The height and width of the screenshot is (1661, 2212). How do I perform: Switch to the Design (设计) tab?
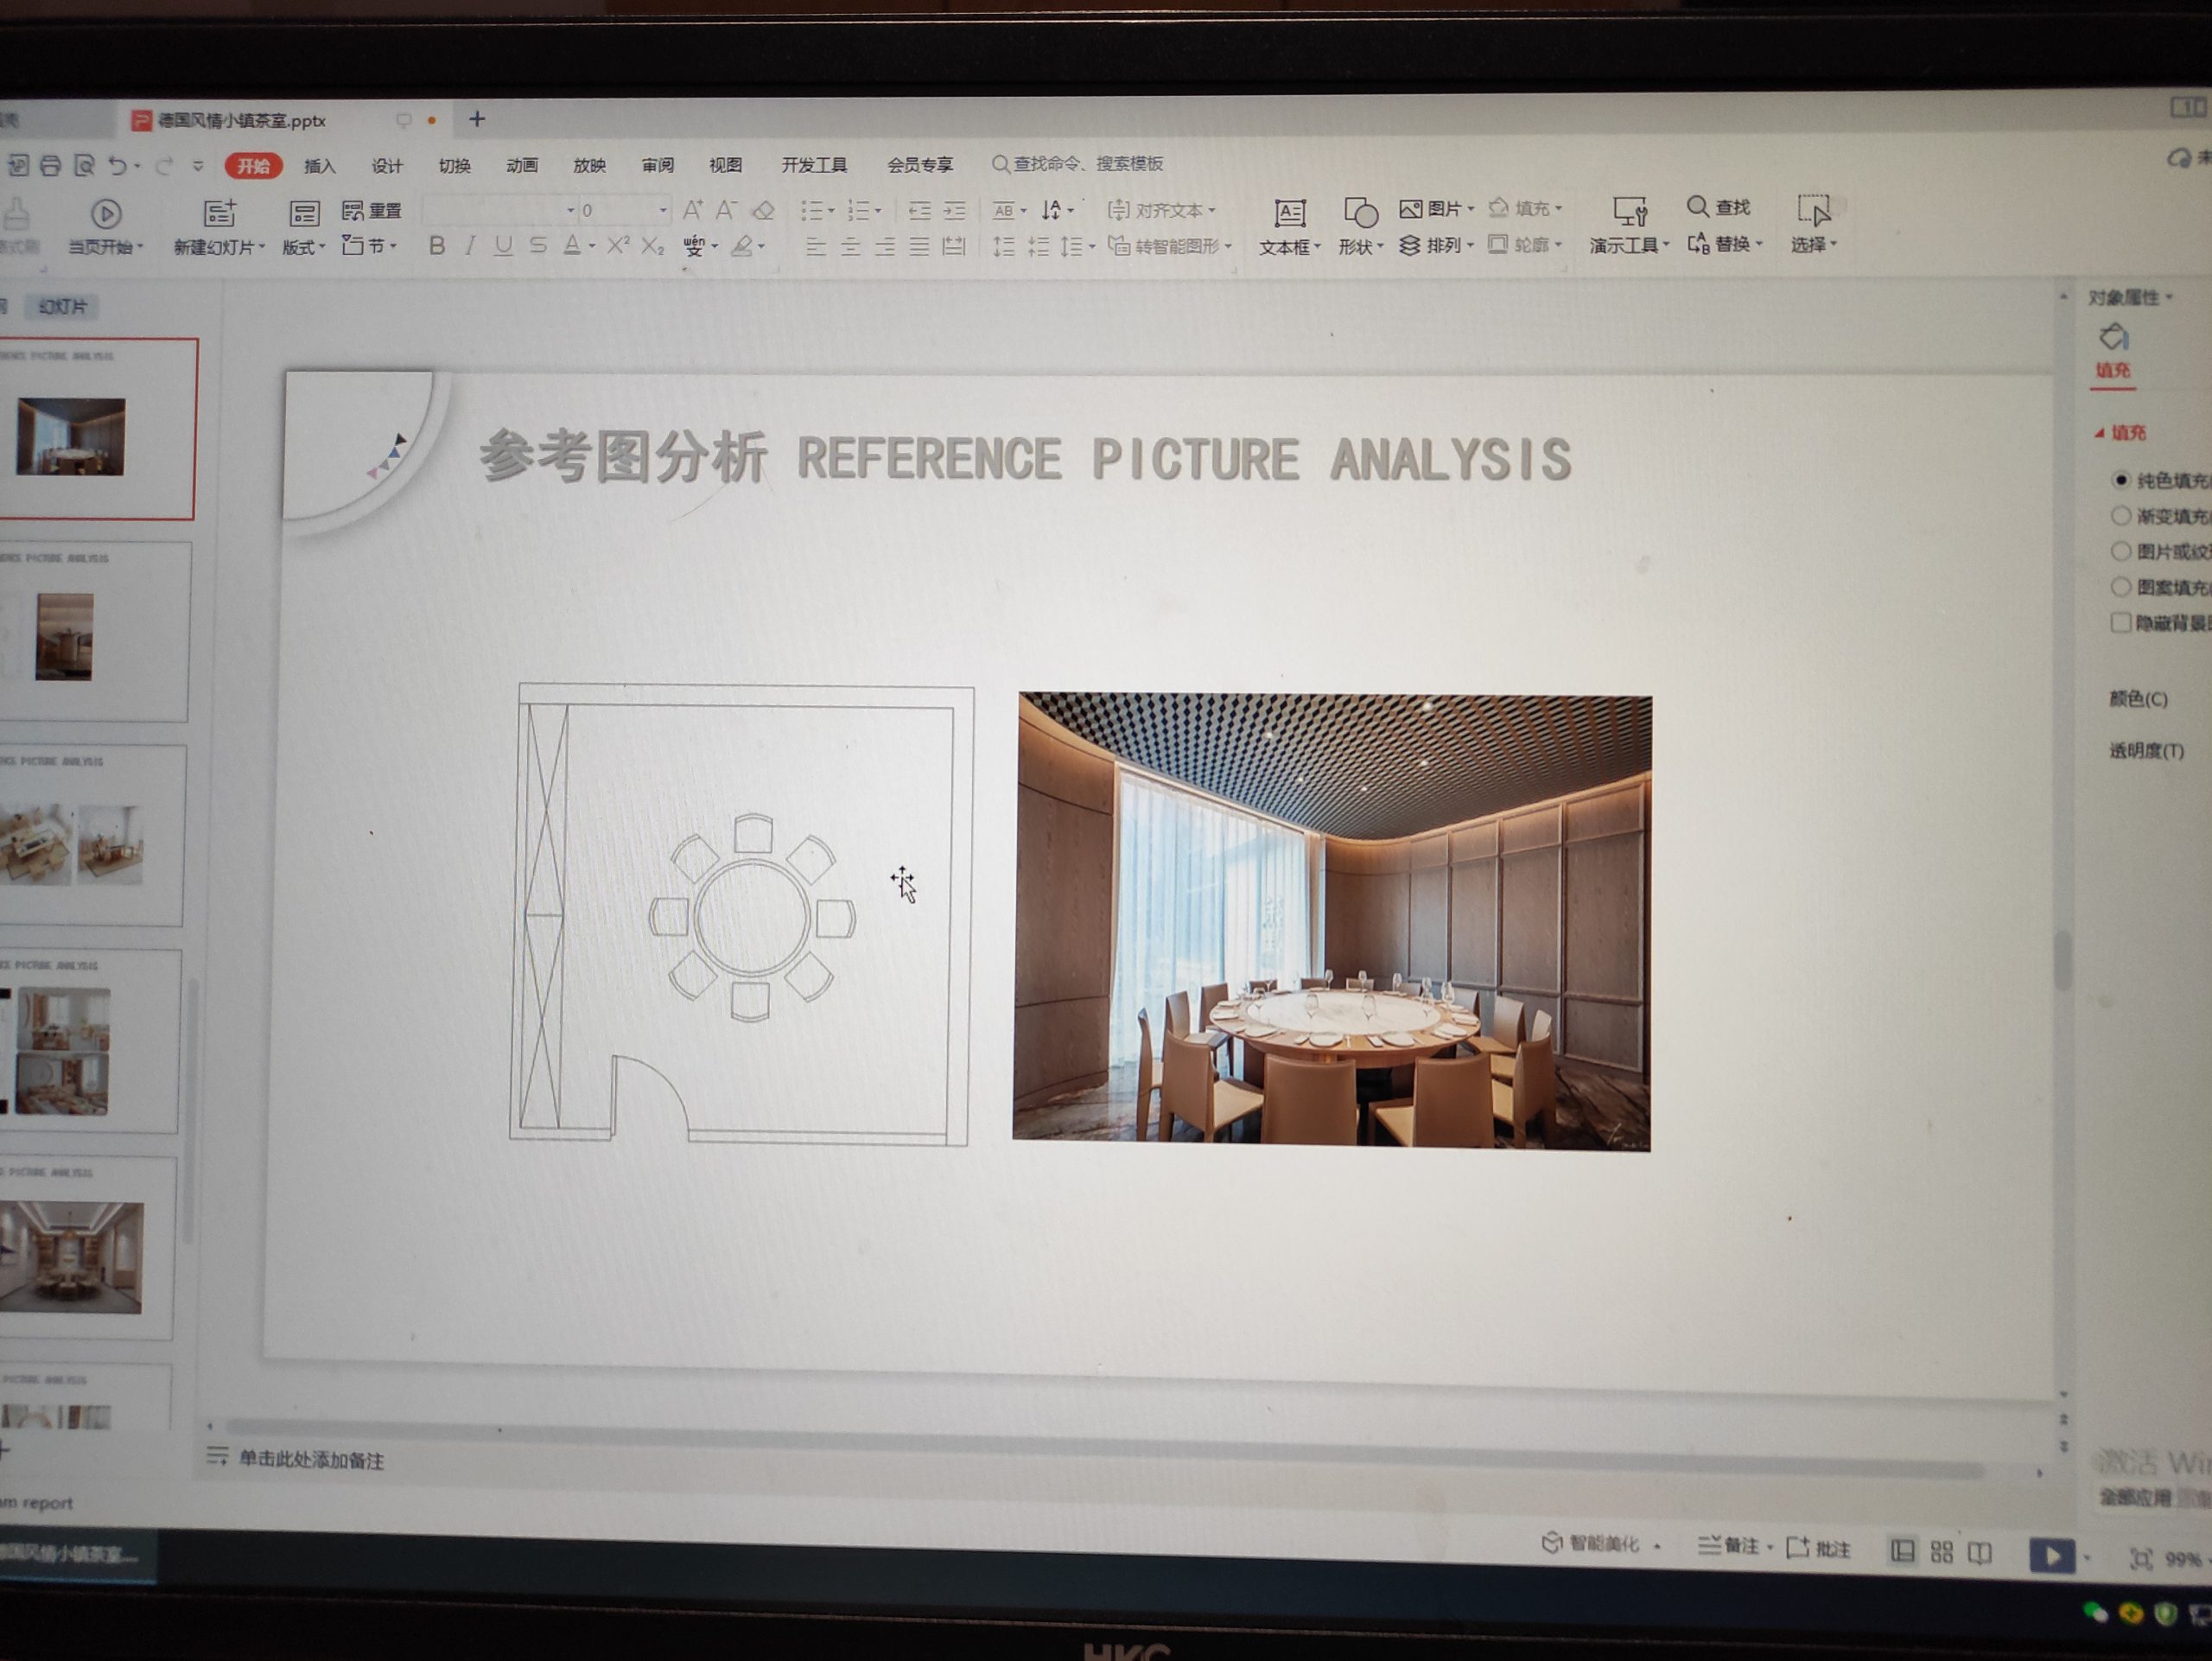[x=387, y=166]
